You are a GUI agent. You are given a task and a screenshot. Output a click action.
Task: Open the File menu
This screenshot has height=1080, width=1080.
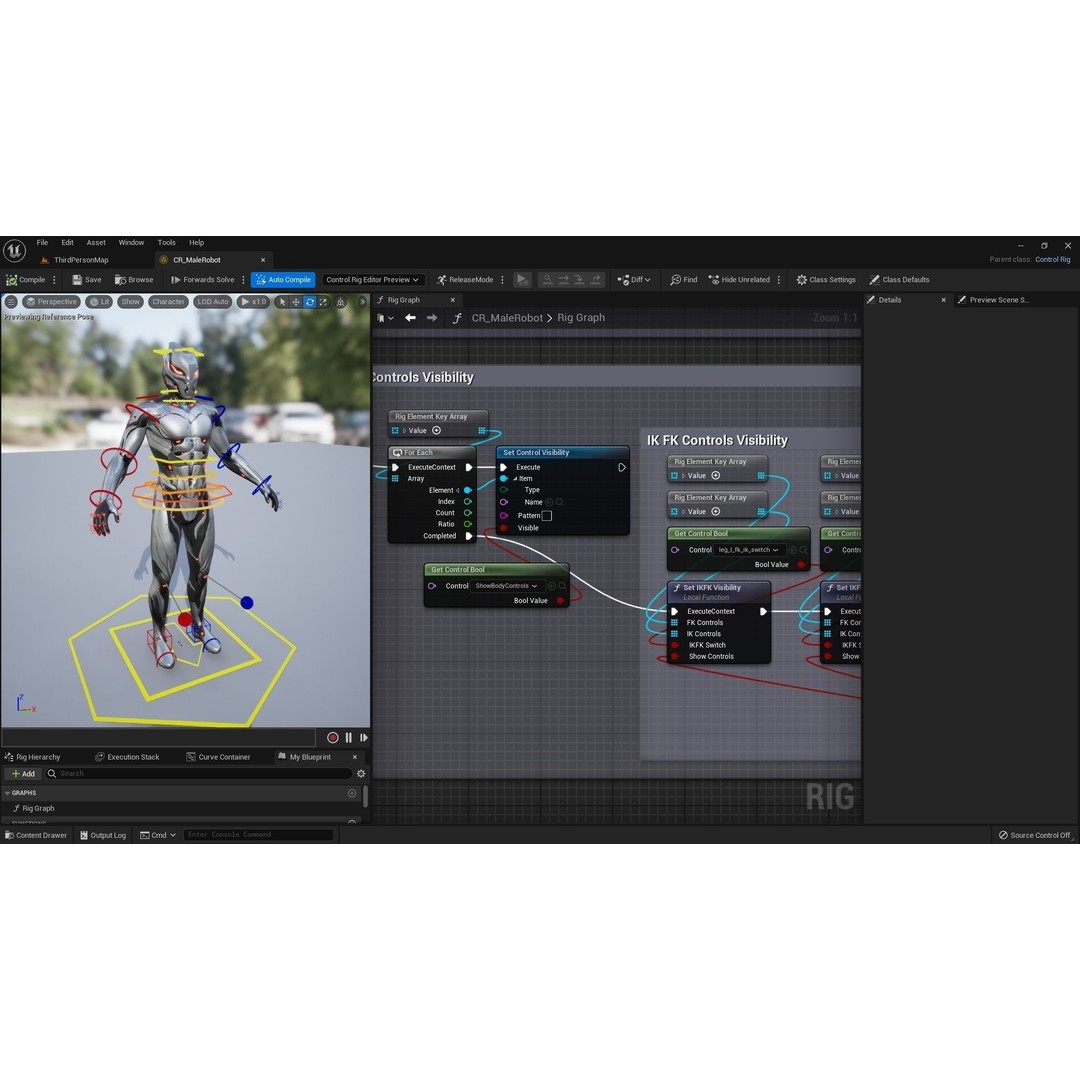point(42,242)
